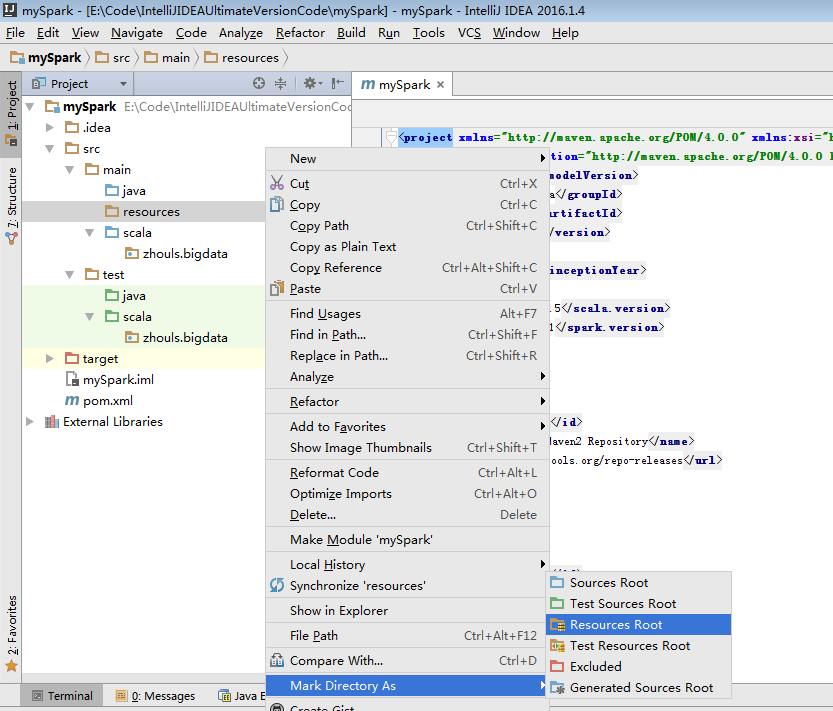Select Copy Reference entry

click(407, 267)
